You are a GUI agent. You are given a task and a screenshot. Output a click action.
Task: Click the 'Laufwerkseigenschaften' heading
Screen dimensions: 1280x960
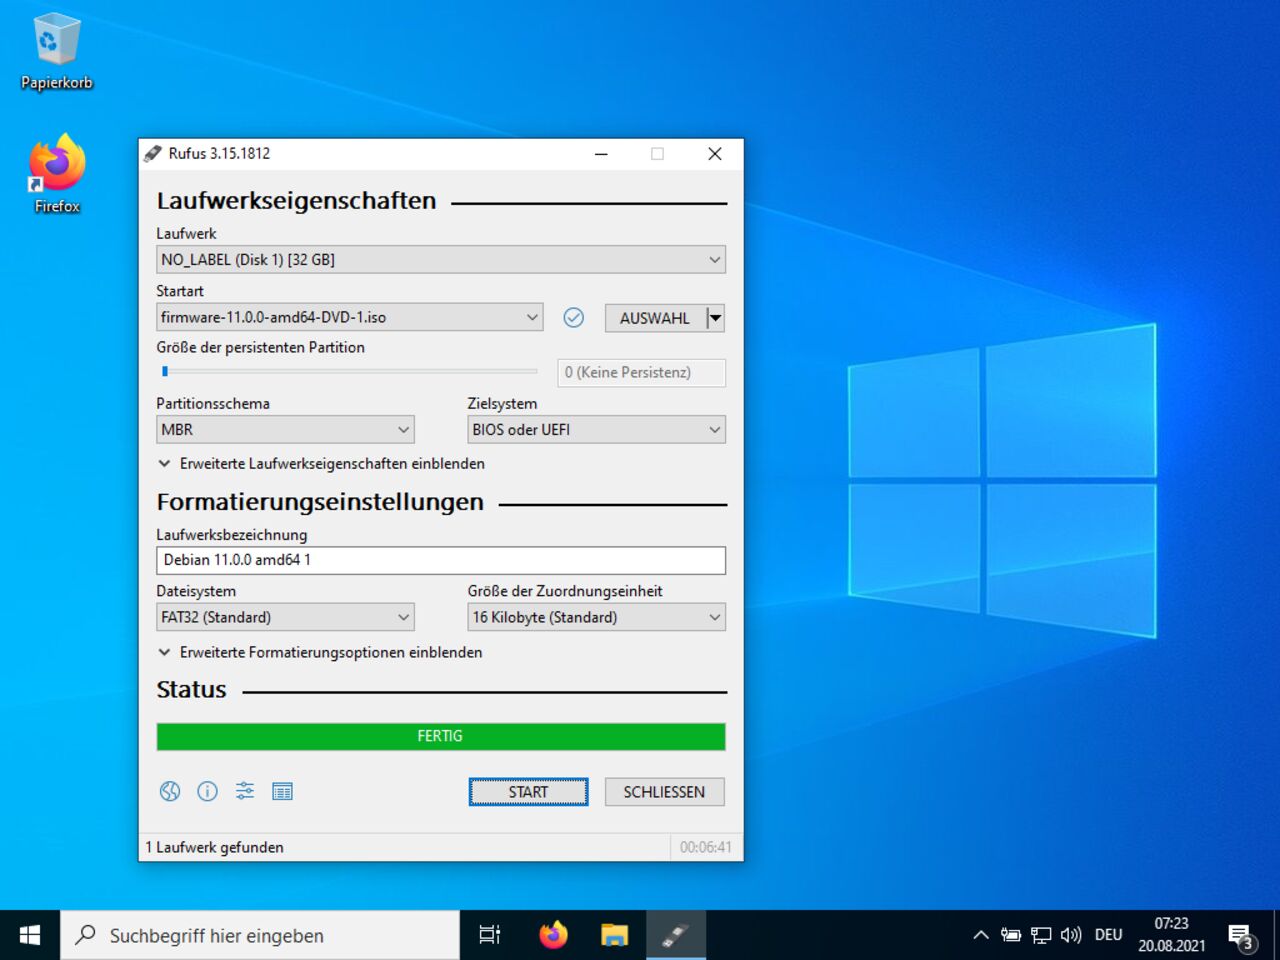297,201
